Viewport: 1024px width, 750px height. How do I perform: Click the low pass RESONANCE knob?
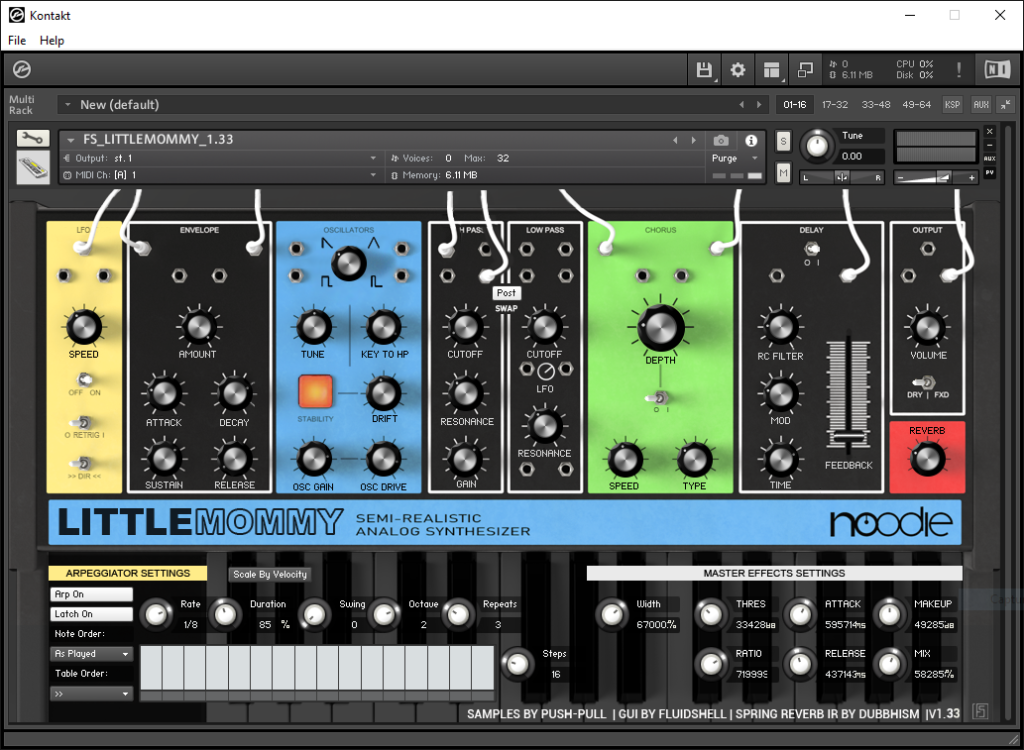pos(544,425)
